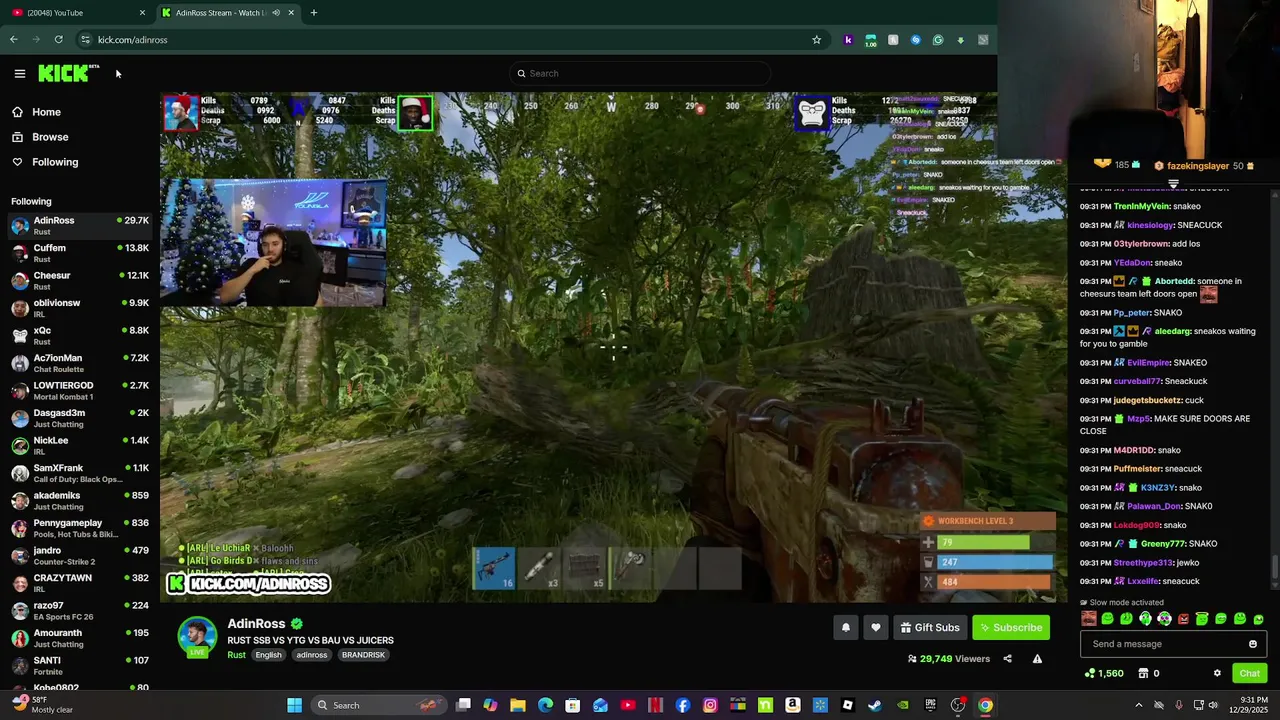Select the headphones green emote in chat row
The image size is (1280, 720).
click(1146, 619)
